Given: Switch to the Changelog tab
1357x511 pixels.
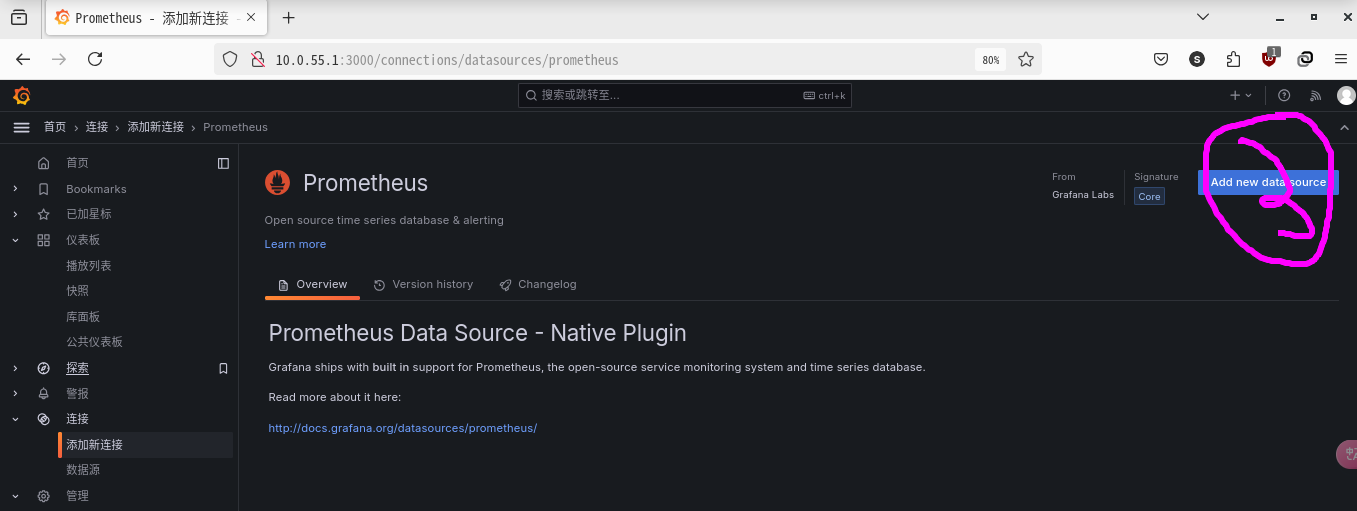Looking at the screenshot, I should tap(538, 284).
